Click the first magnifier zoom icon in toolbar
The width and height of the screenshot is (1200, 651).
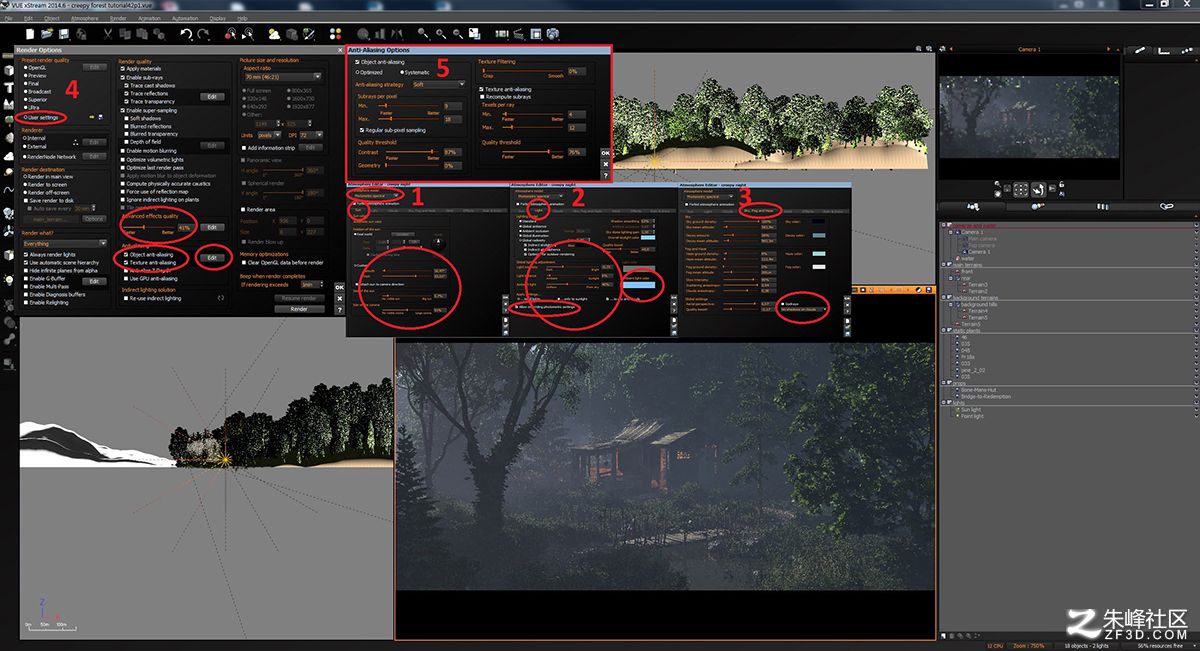pos(424,34)
